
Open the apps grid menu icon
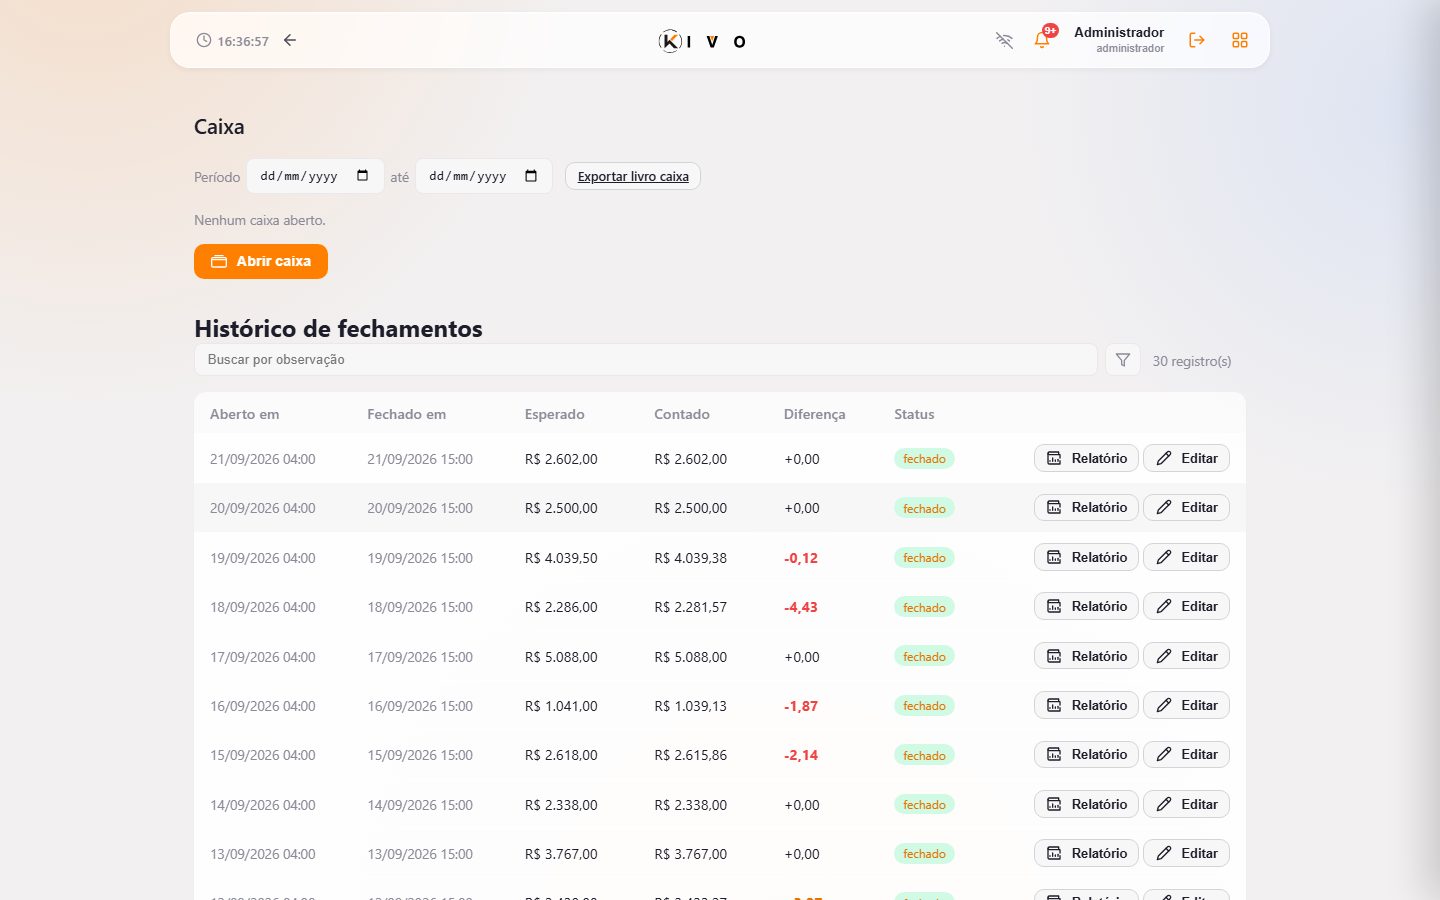(x=1240, y=40)
